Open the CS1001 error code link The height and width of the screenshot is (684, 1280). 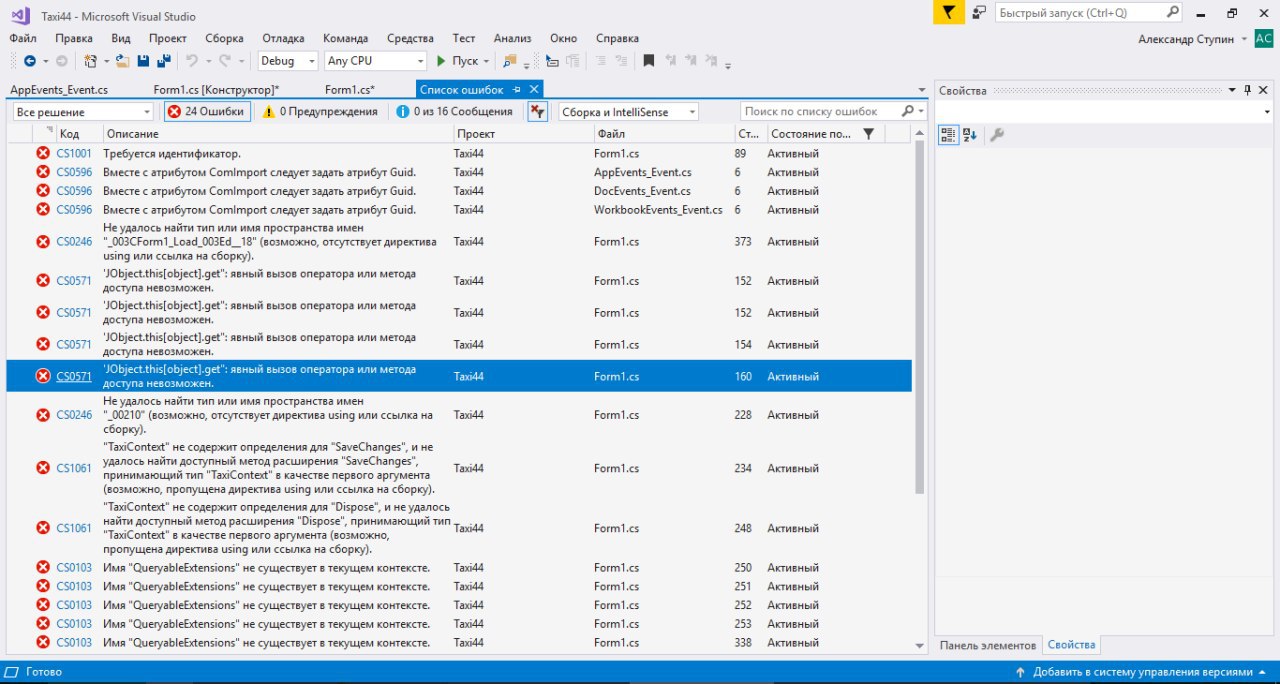click(x=74, y=154)
